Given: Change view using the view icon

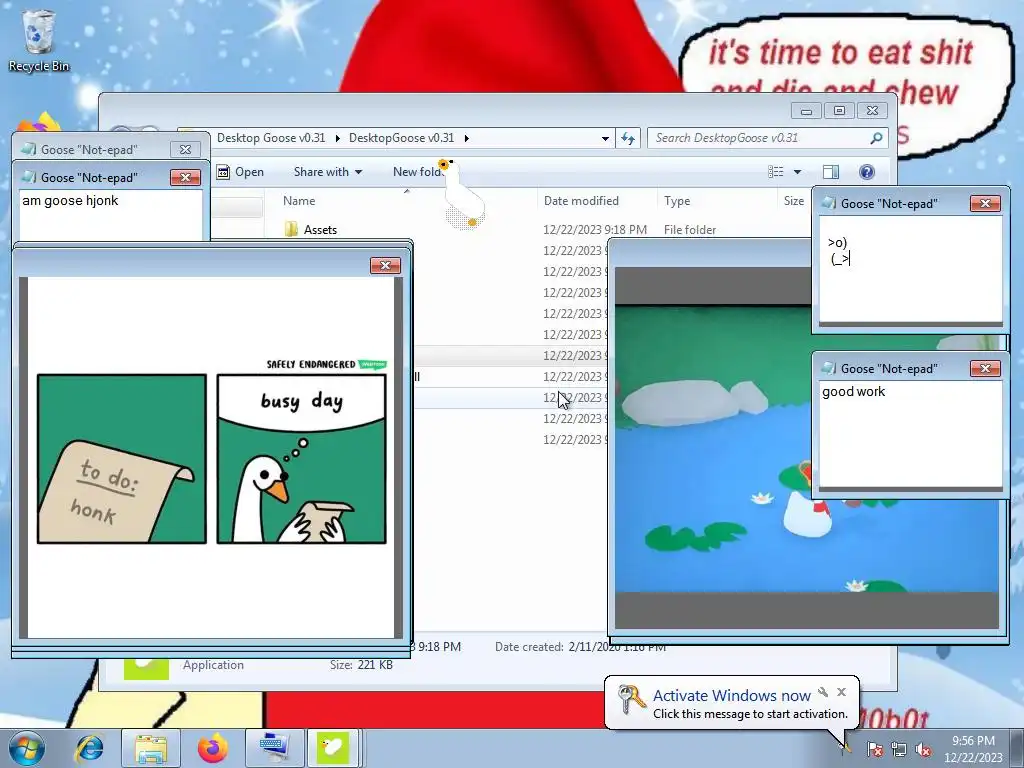Looking at the screenshot, I should 775,172.
